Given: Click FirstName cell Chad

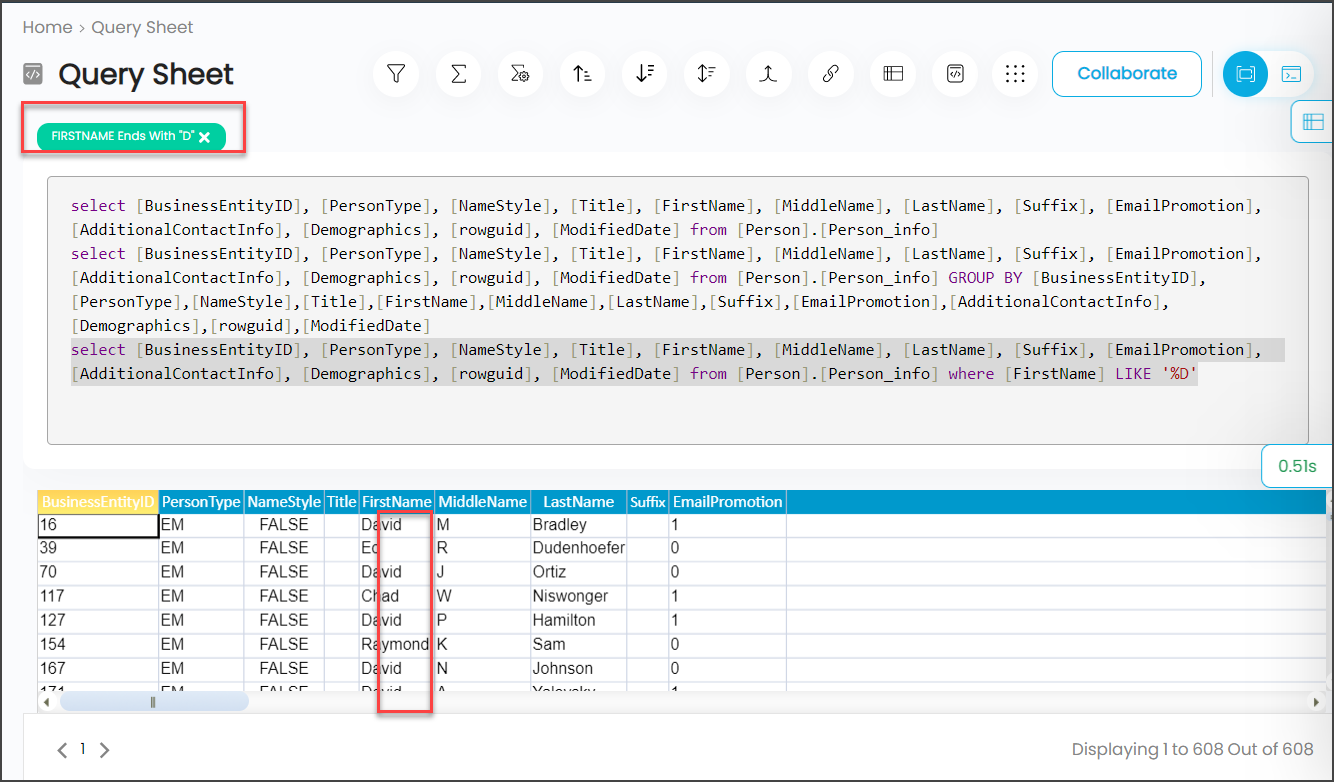Looking at the screenshot, I should (397, 596).
